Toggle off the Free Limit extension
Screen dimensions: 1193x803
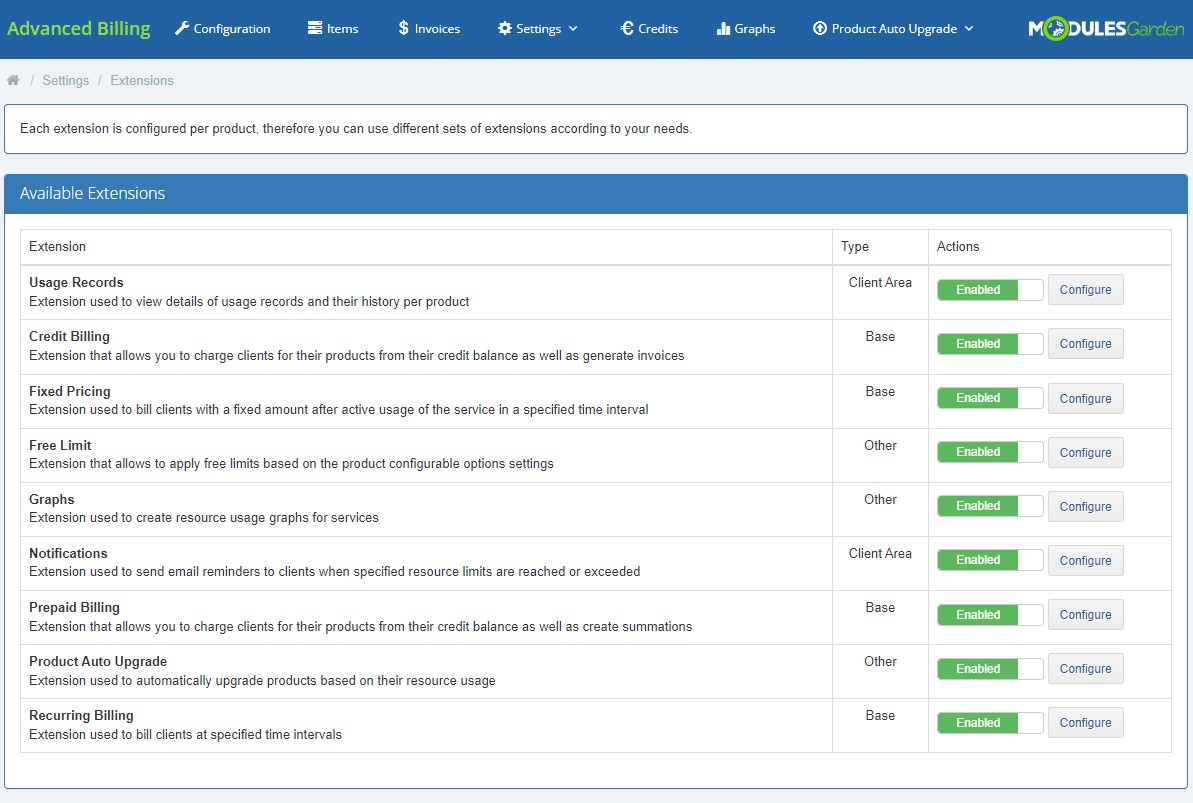pyautogui.click(x=989, y=452)
